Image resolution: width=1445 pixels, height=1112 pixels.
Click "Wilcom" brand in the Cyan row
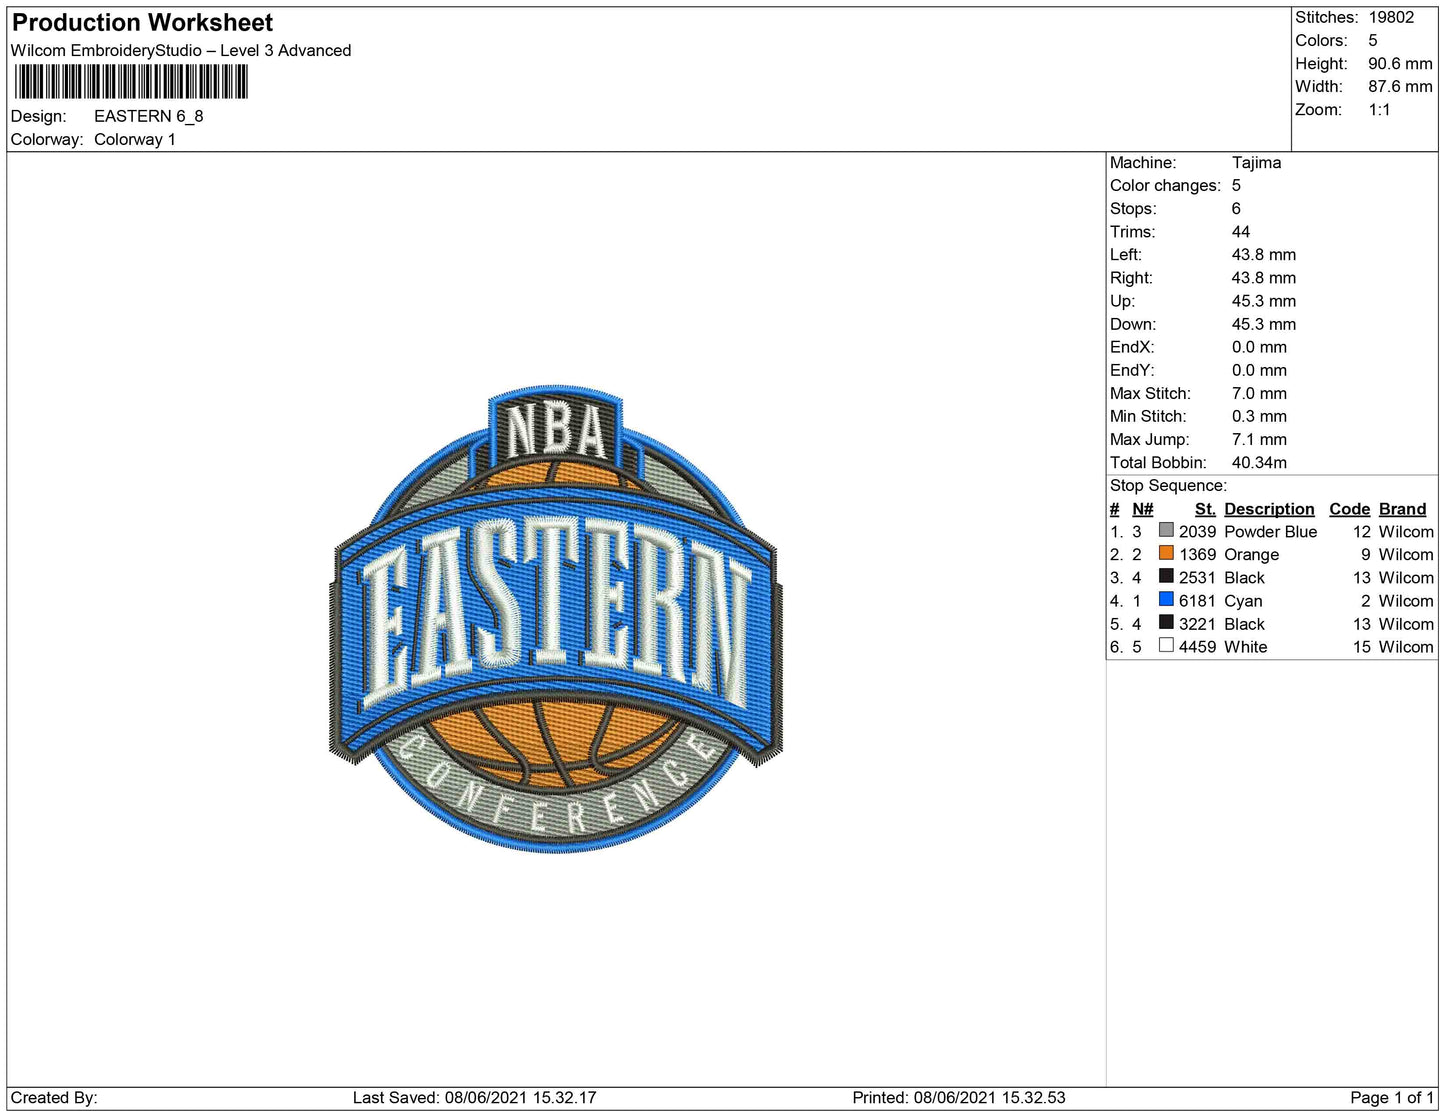coord(1406,600)
